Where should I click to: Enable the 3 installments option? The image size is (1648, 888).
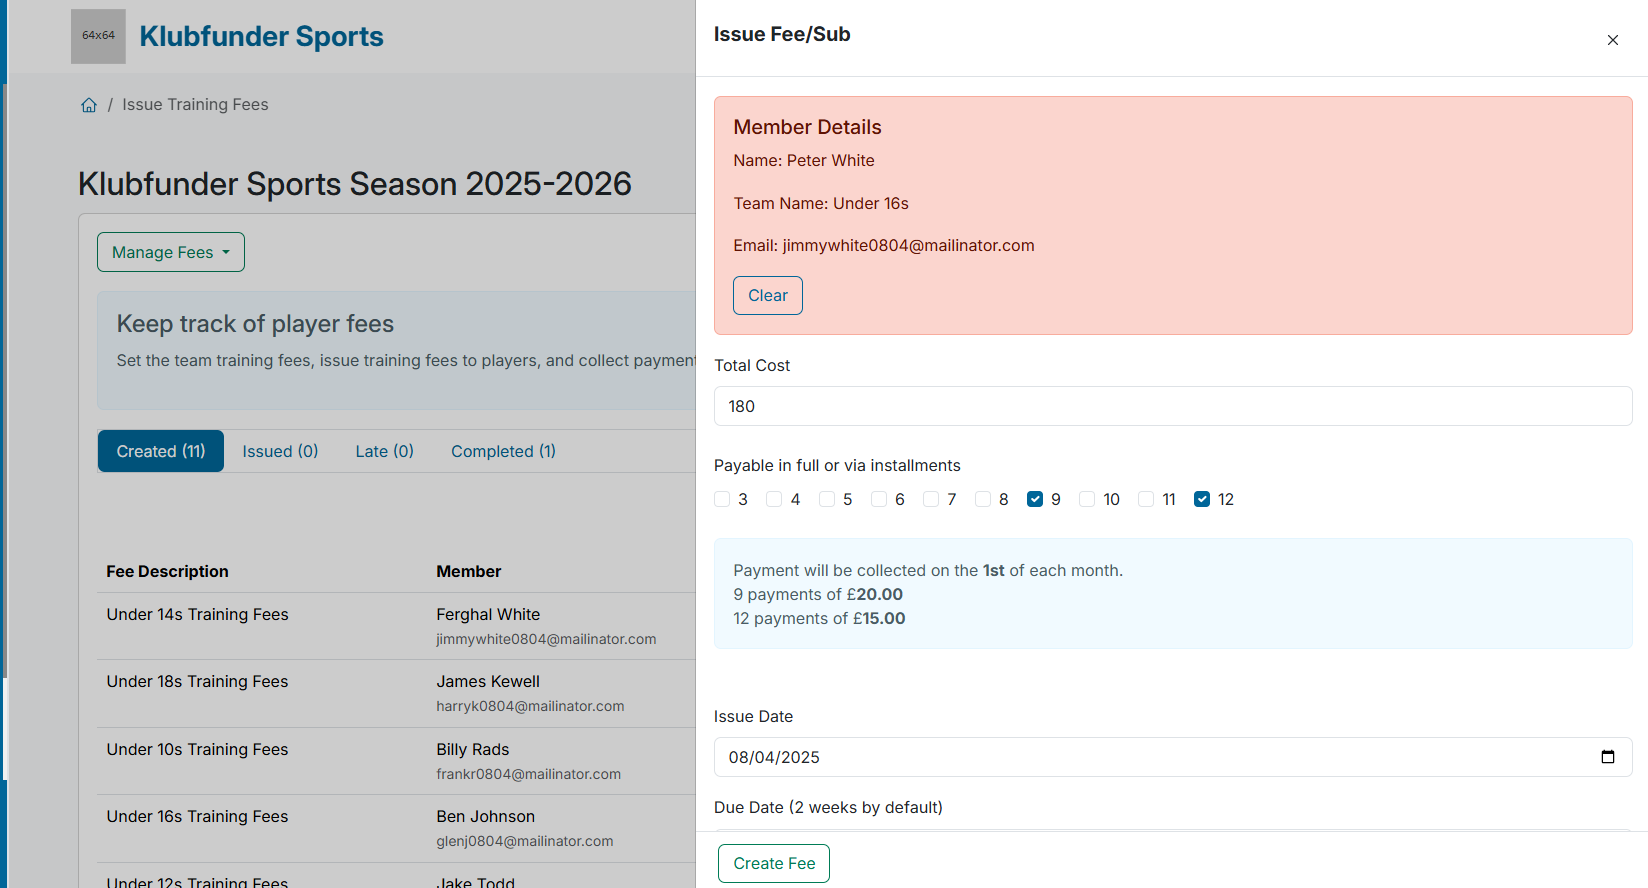pos(722,499)
